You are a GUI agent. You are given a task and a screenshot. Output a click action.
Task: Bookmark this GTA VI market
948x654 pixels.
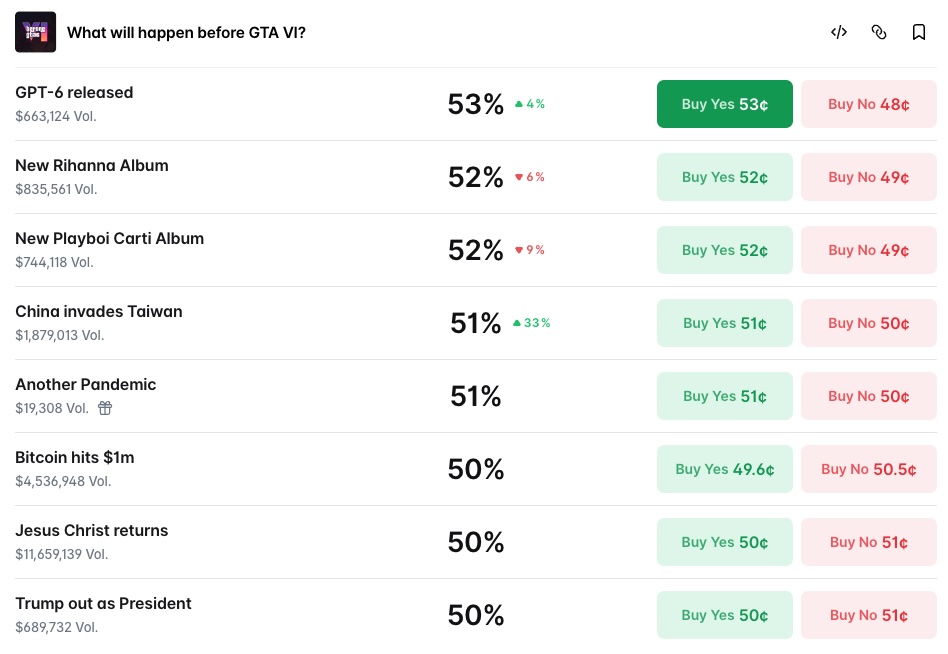pos(918,32)
